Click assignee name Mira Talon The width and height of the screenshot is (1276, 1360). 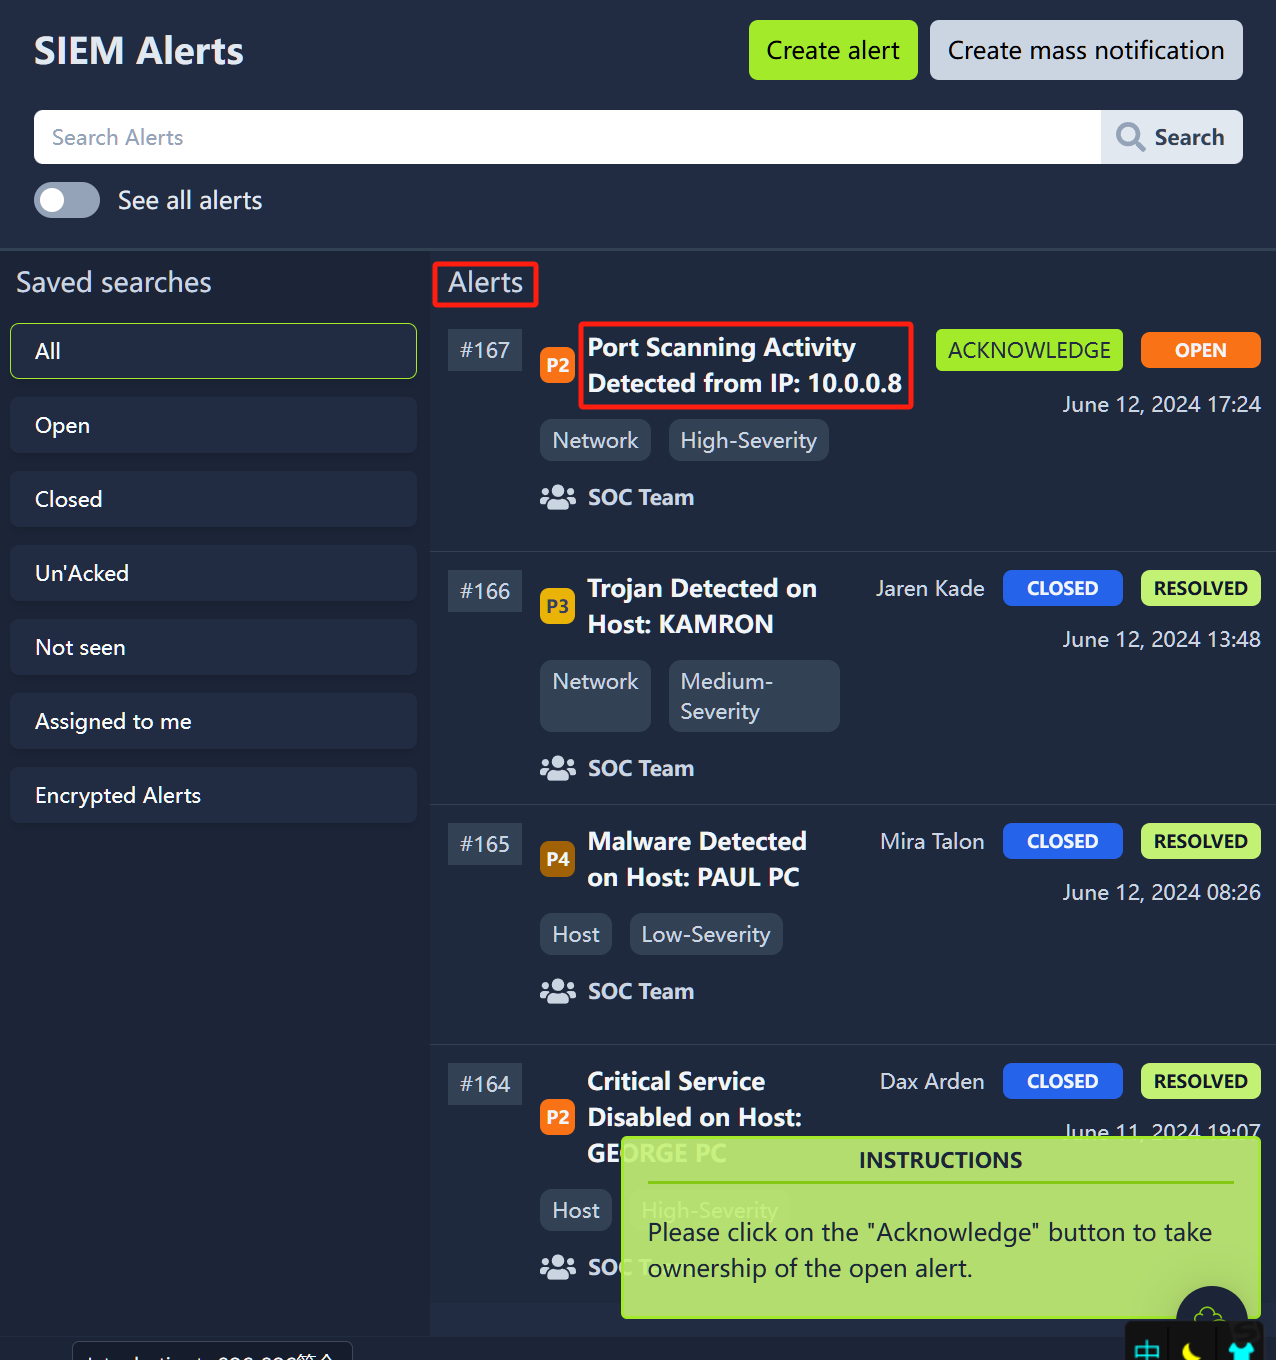click(932, 841)
